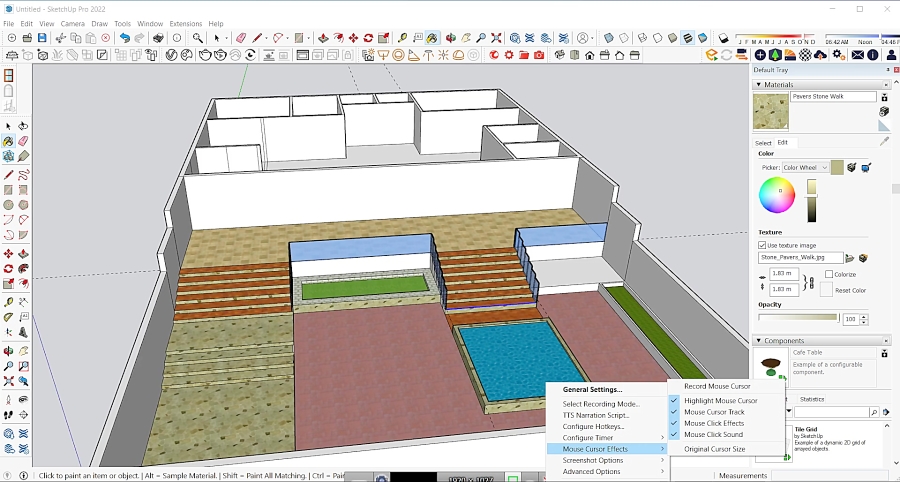Viewport: 900px width, 482px height.
Task: Collapse the Components panel
Action: click(x=759, y=341)
